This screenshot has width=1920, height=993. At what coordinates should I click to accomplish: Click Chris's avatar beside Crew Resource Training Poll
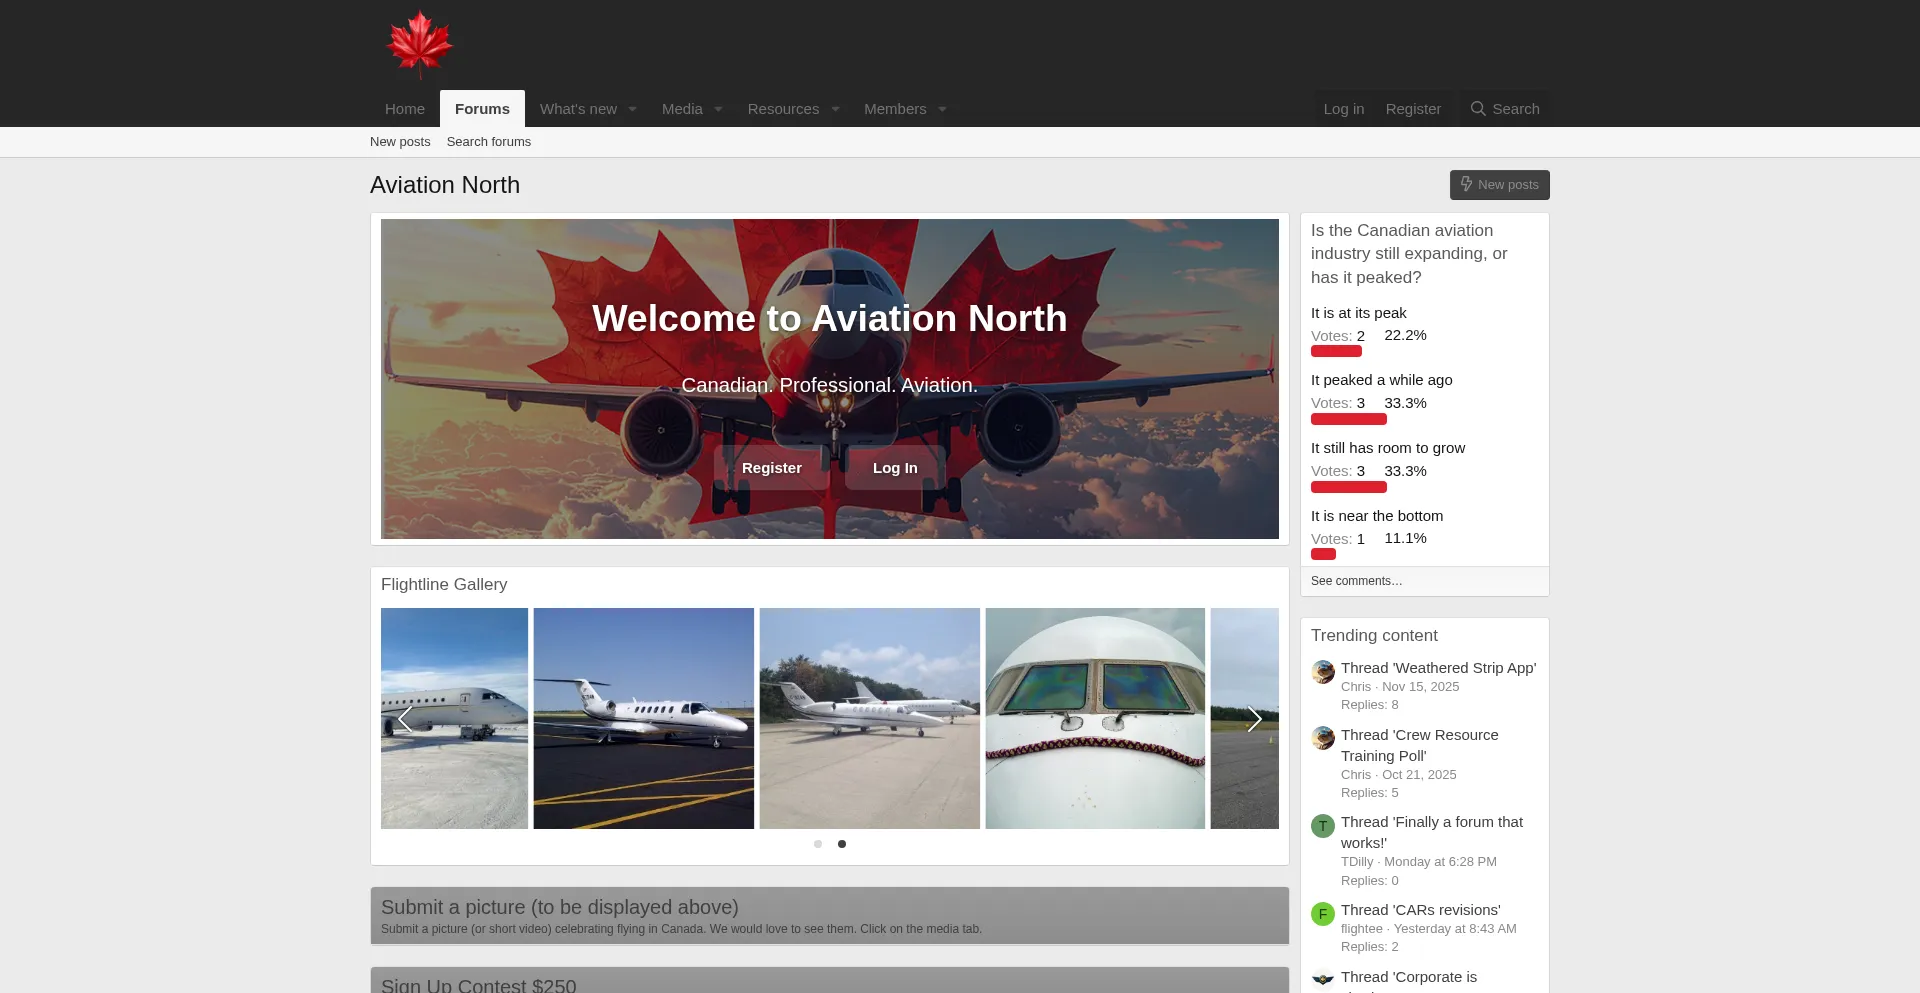(x=1323, y=739)
